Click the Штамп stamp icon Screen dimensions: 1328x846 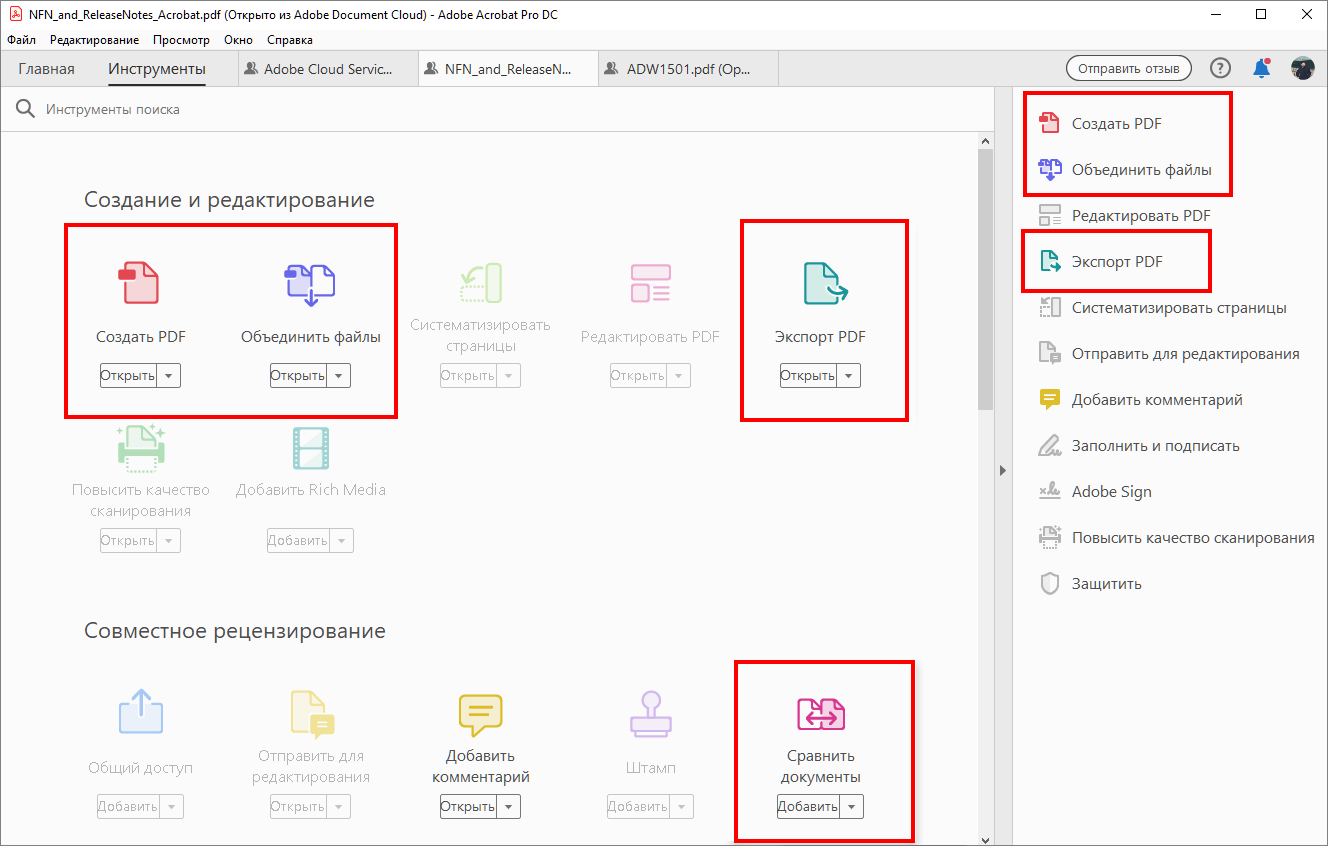click(x=650, y=714)
